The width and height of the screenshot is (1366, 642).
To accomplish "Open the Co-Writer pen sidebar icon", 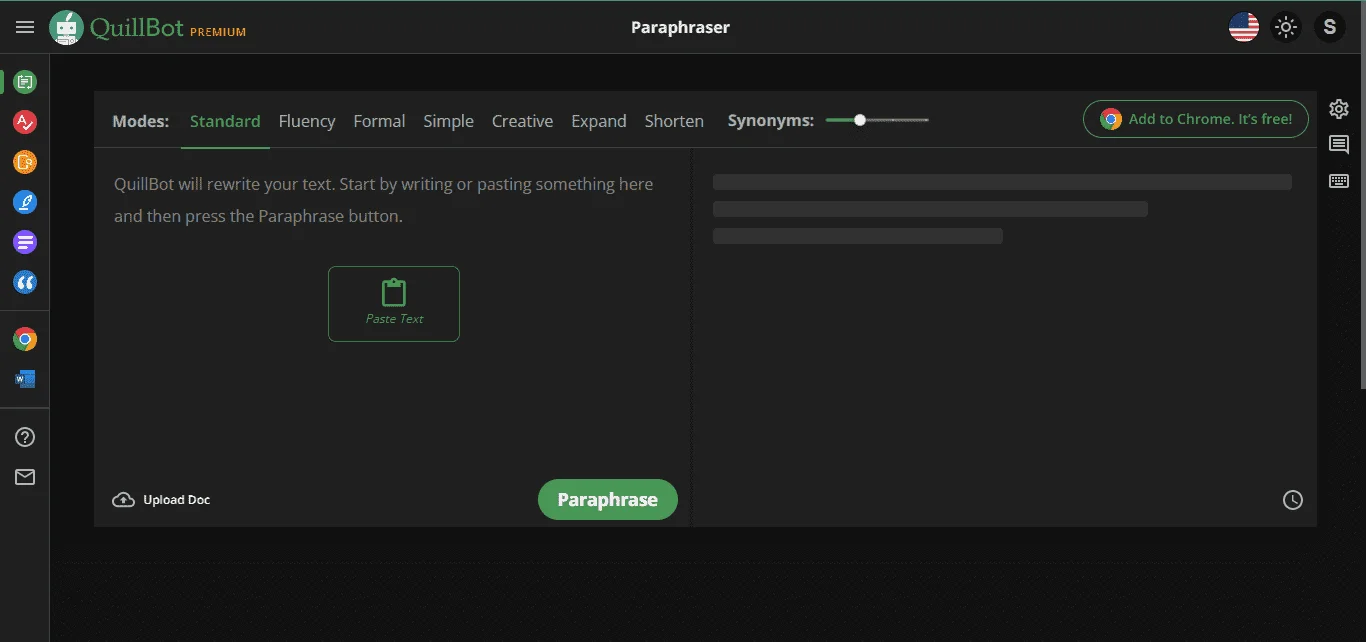I will tap(25, 202).
